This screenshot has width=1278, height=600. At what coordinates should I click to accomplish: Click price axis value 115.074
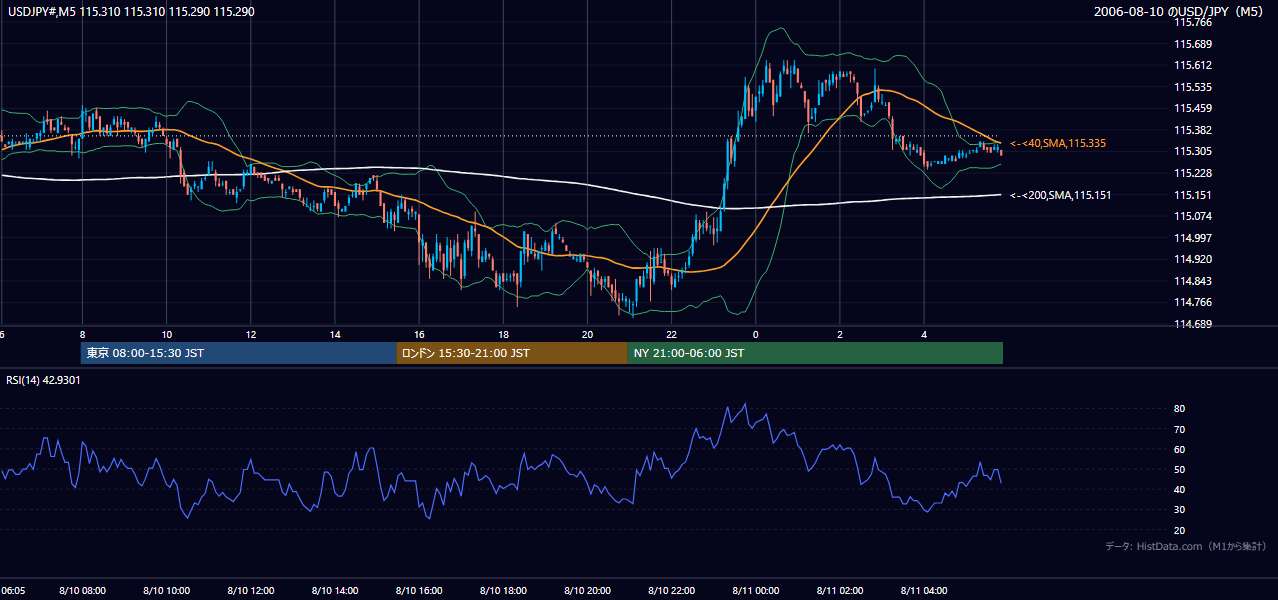point(1193,216)
